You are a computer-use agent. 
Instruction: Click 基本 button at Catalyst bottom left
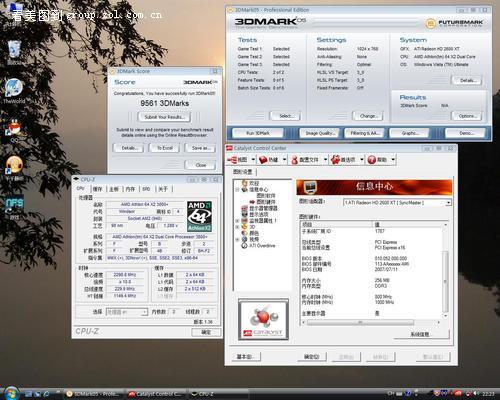[246, 357]
